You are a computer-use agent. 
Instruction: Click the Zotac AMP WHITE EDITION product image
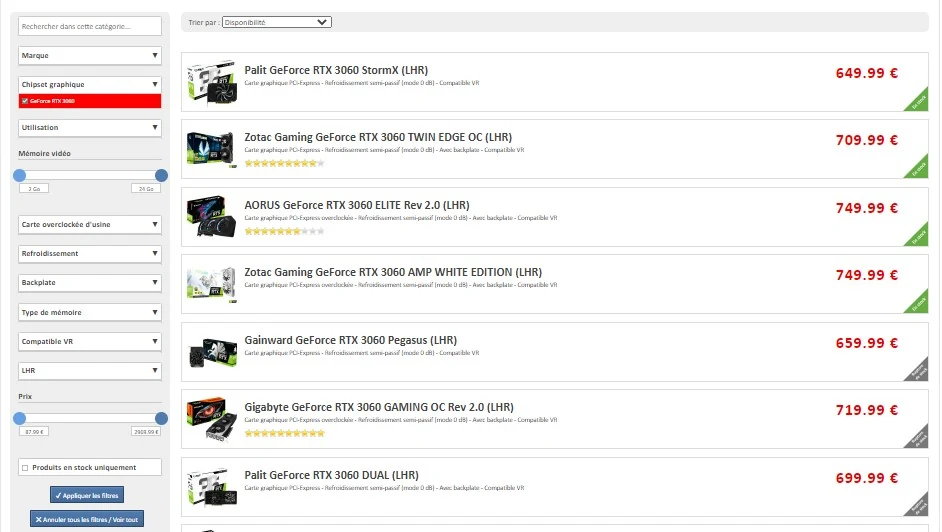211,284
